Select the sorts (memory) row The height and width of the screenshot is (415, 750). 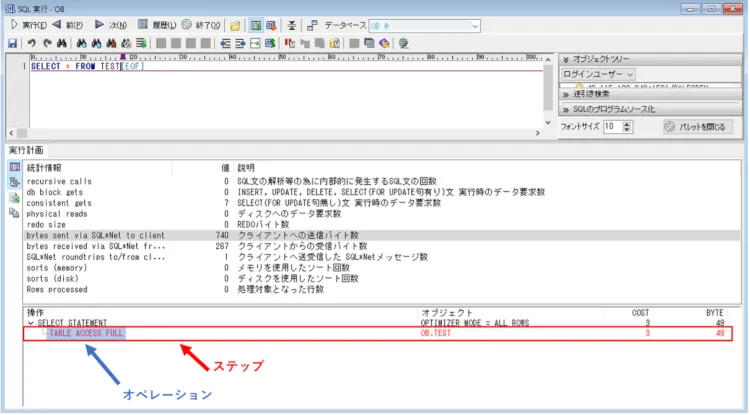tap(382, 268)
